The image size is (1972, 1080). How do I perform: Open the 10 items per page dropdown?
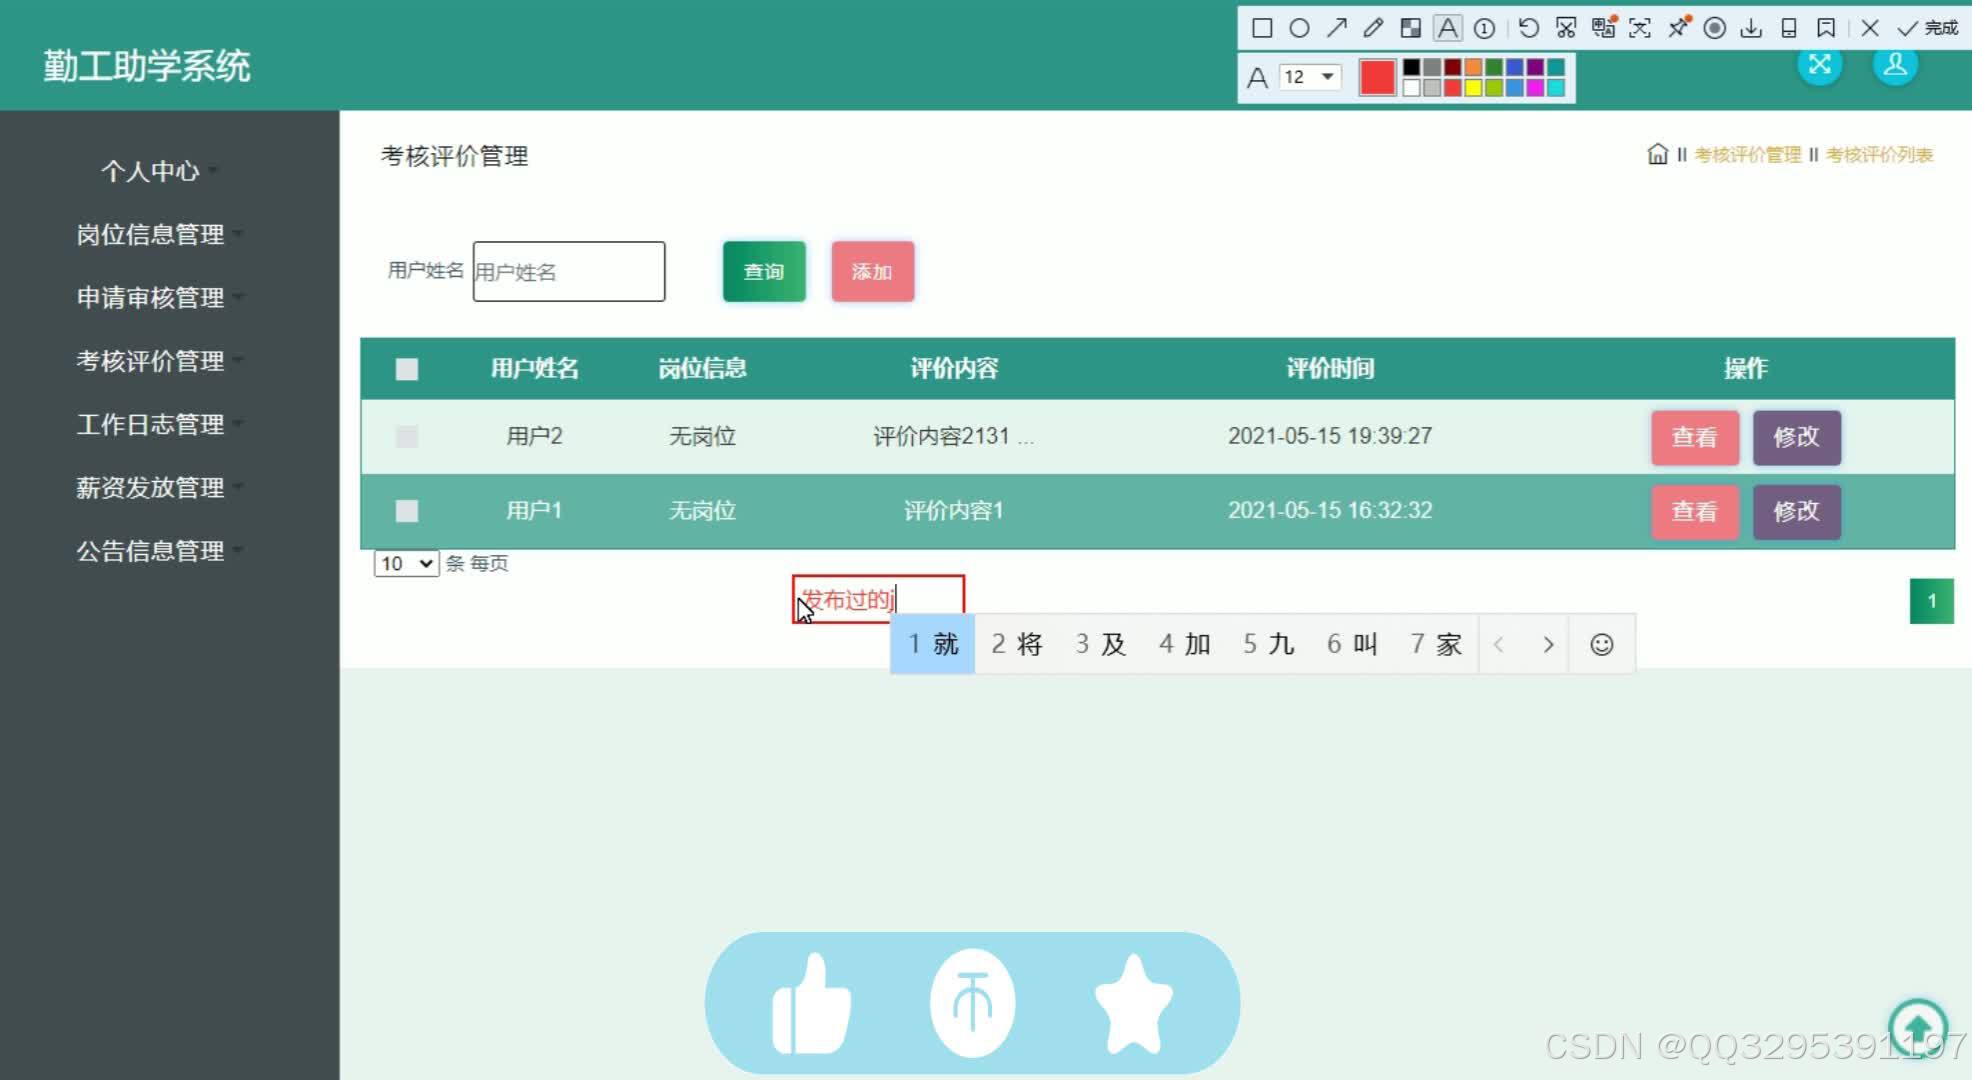(x=406, y=564)
